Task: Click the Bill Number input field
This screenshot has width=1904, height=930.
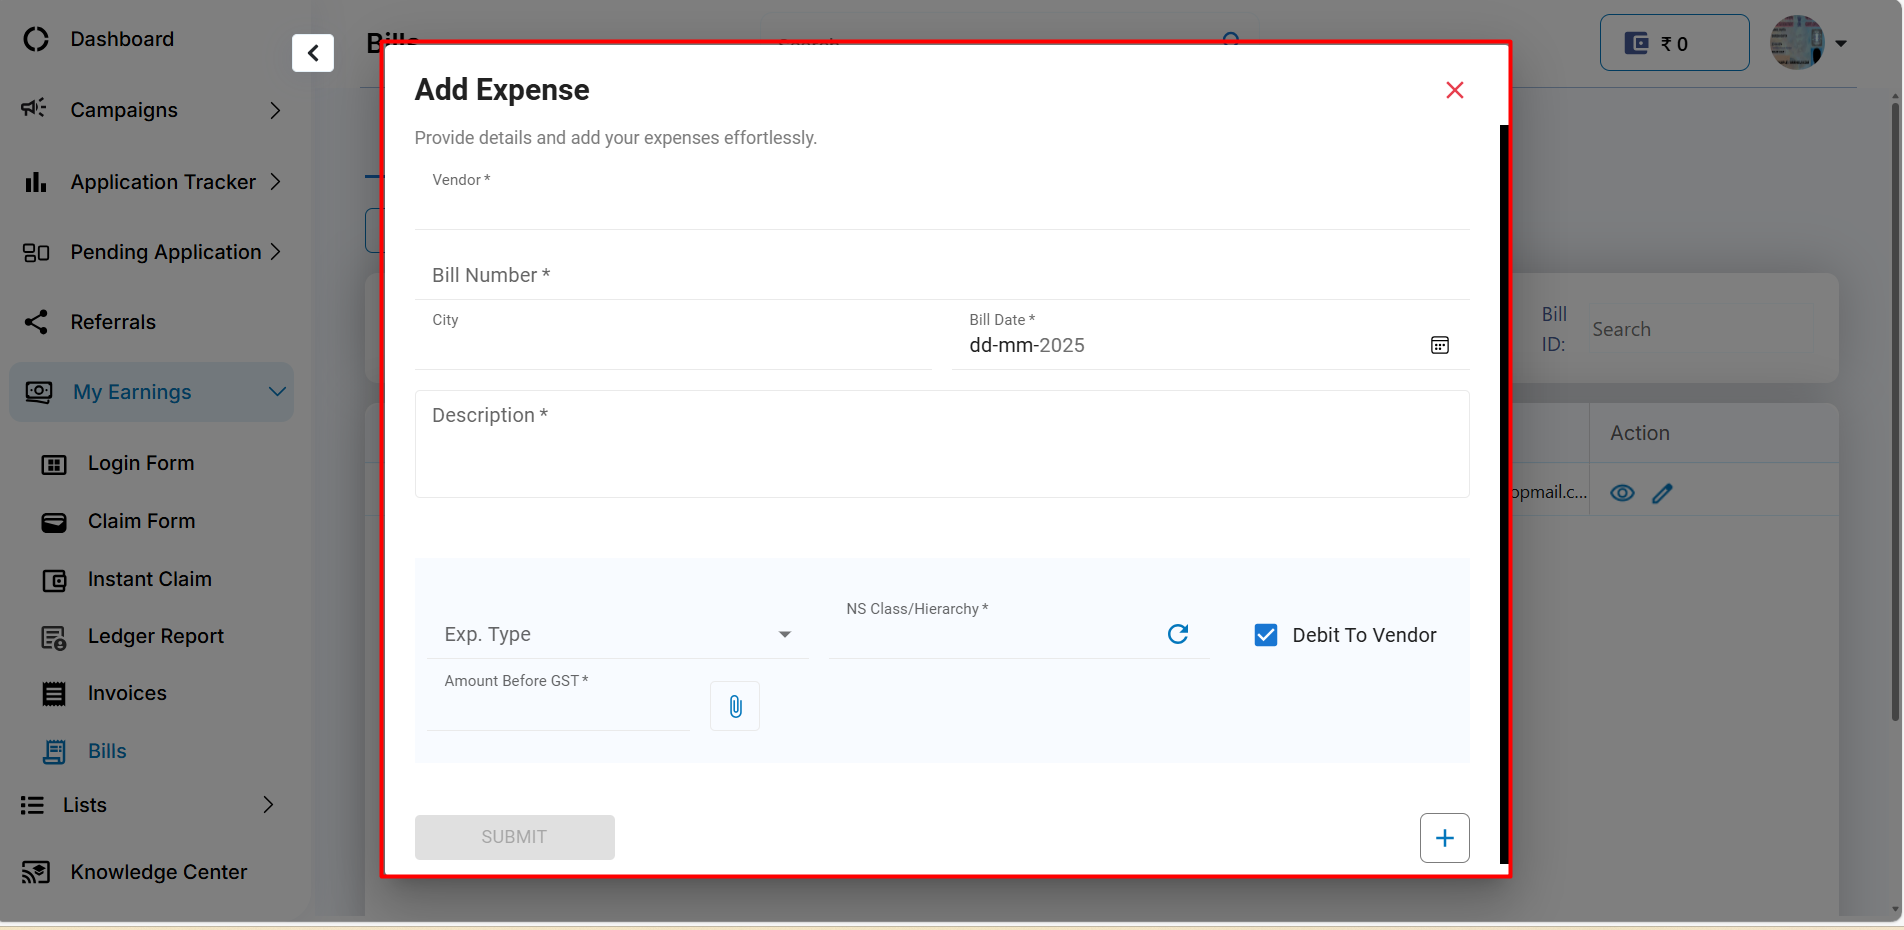Action: [x=940, y=276]
